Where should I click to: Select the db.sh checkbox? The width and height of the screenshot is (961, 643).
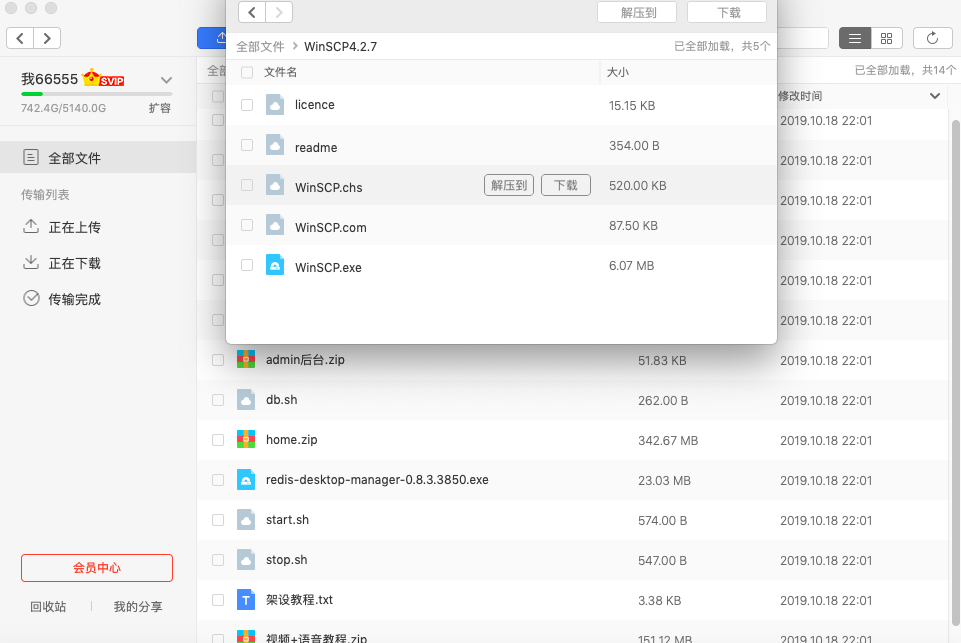click(x=218, y=400)
